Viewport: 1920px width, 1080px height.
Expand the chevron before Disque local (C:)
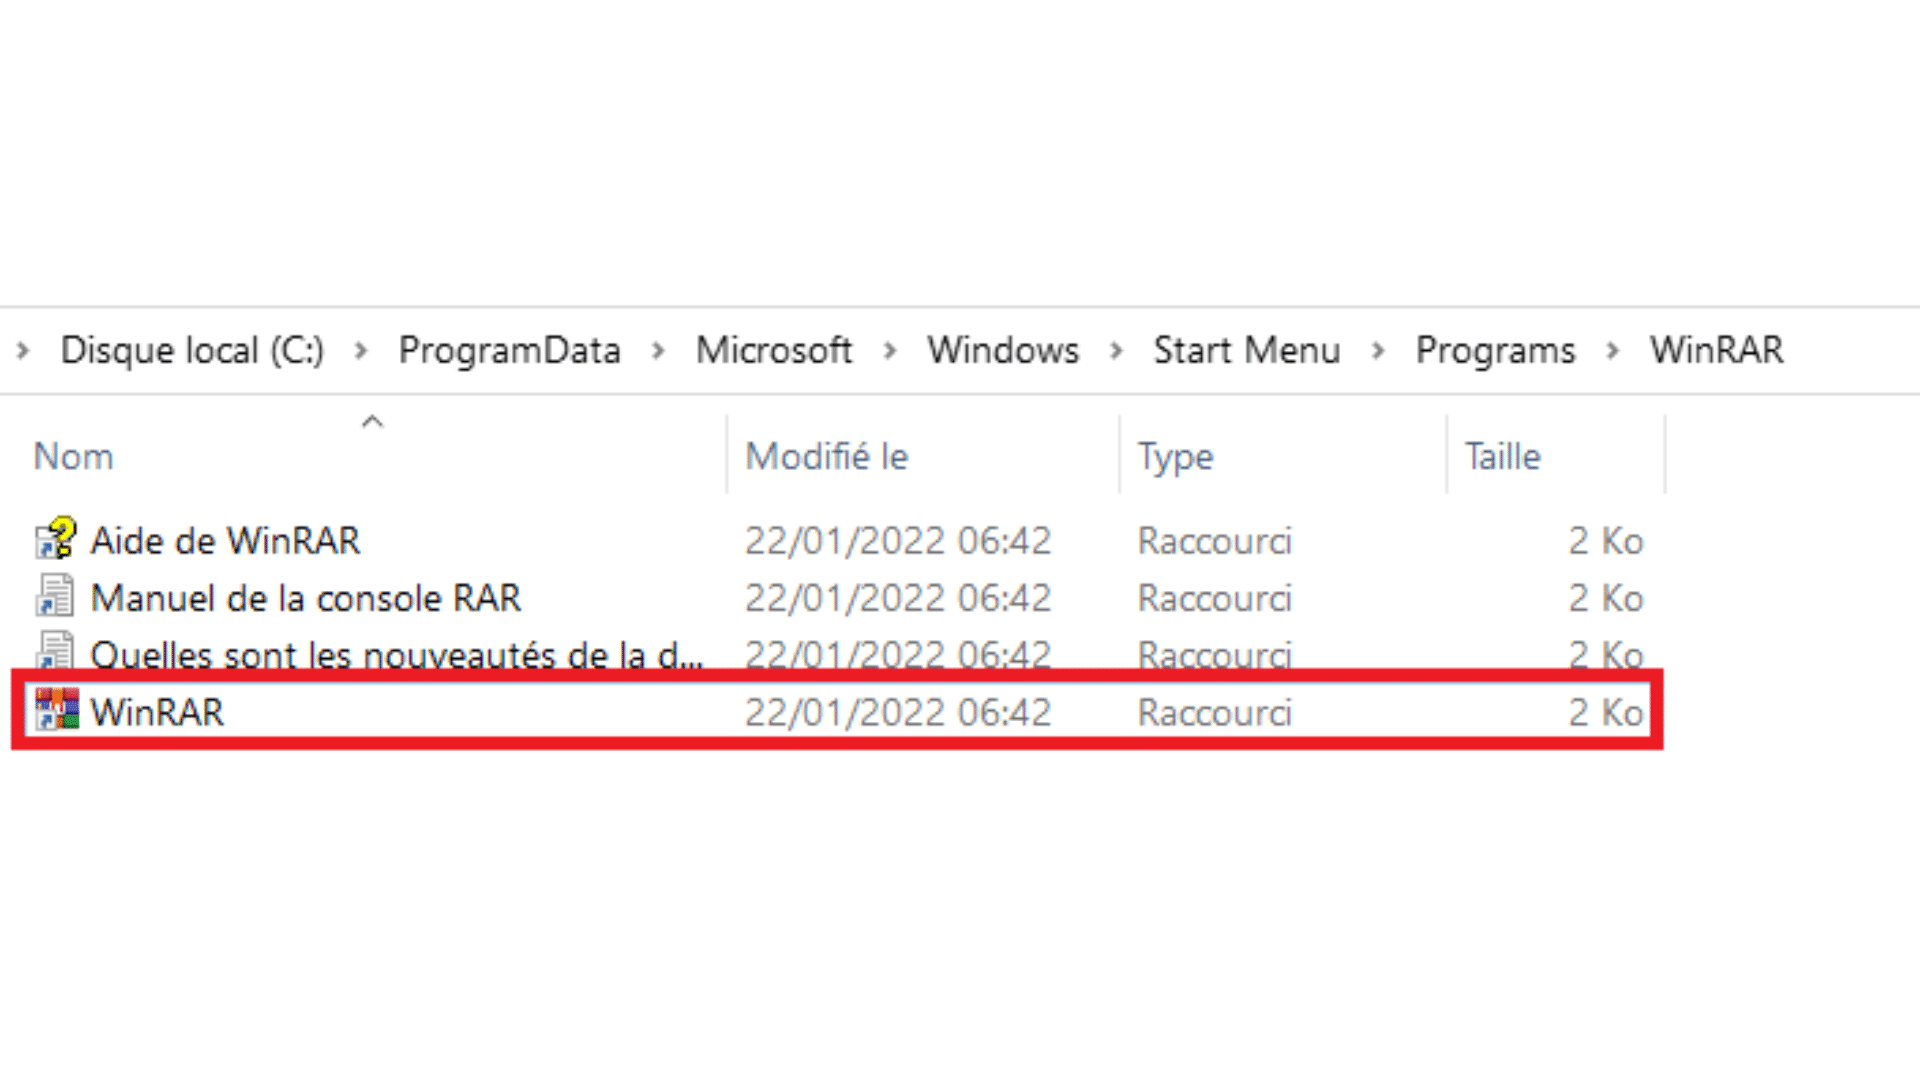click(x=23, y=351)
